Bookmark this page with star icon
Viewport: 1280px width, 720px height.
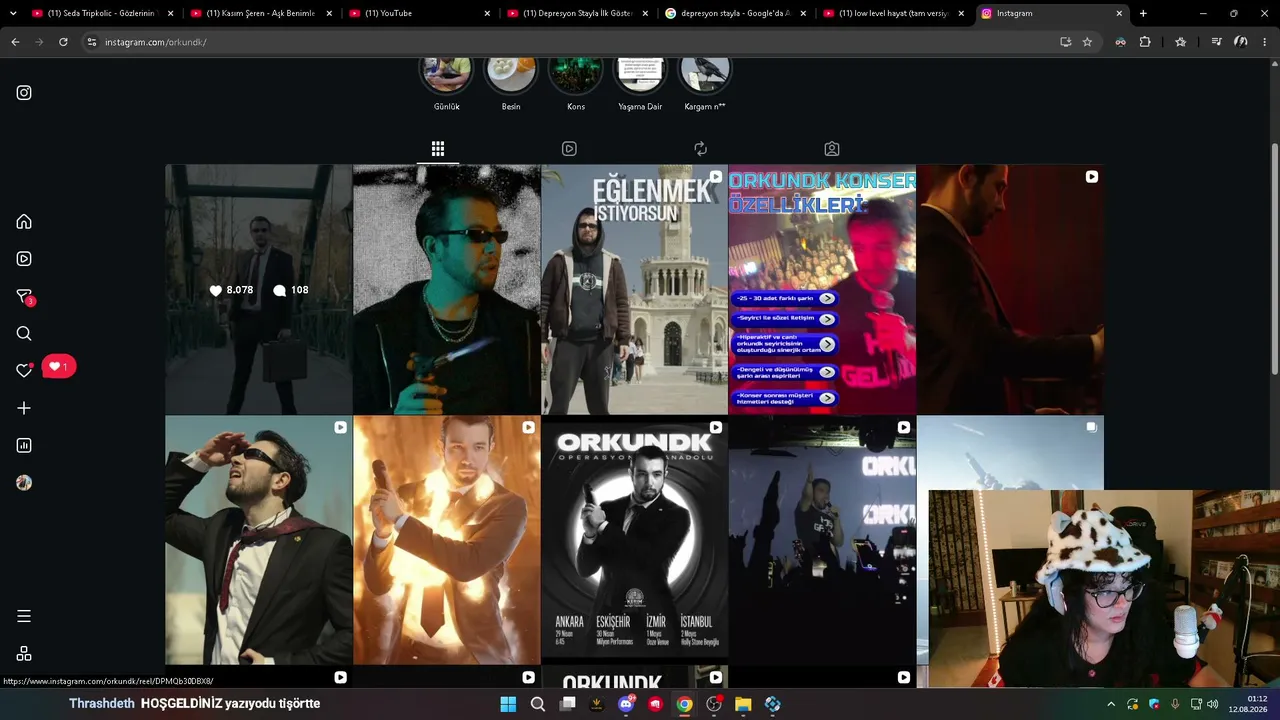point(1087,42)
